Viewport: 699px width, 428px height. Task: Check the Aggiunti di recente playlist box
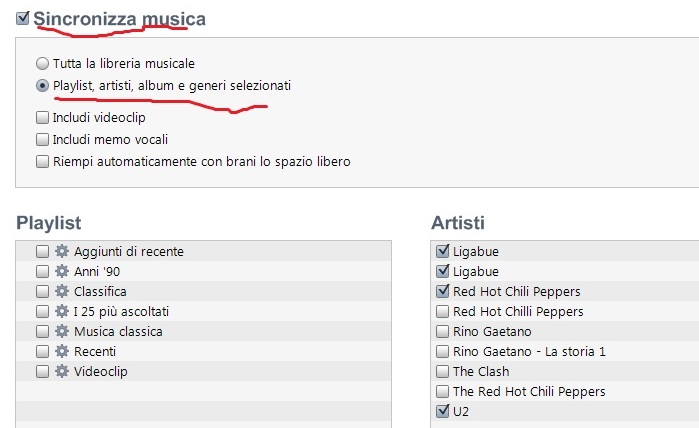[42, 251]
